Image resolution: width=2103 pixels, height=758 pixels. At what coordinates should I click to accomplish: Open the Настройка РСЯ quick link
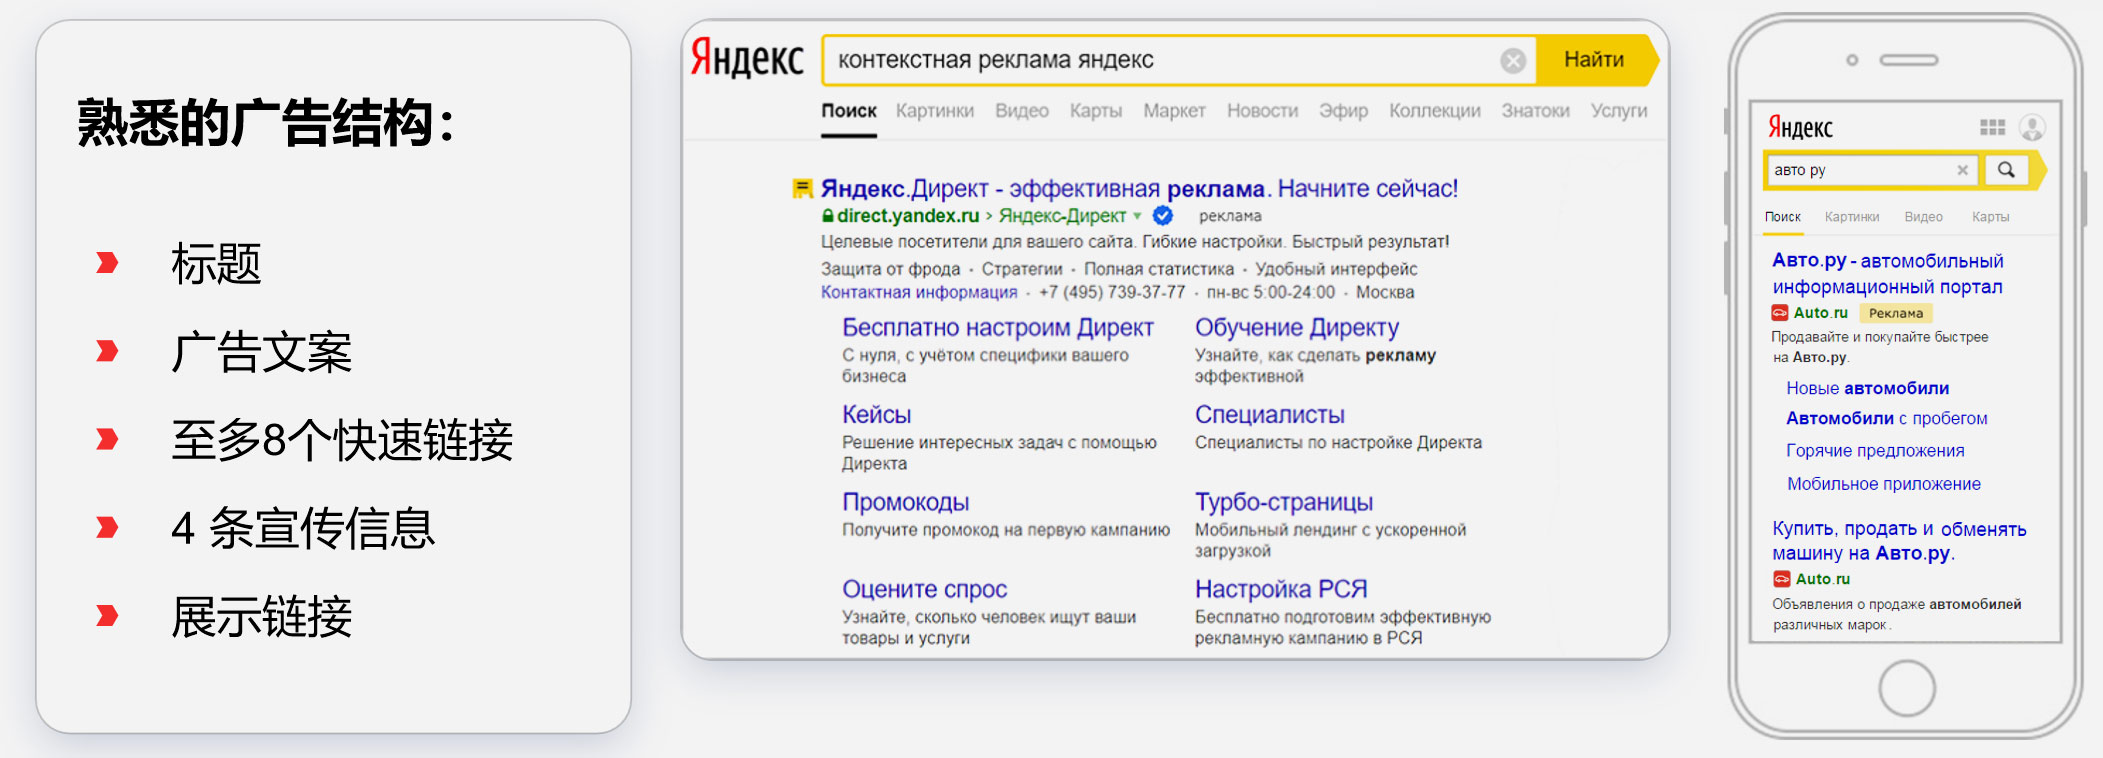(x=1281, y=590)
